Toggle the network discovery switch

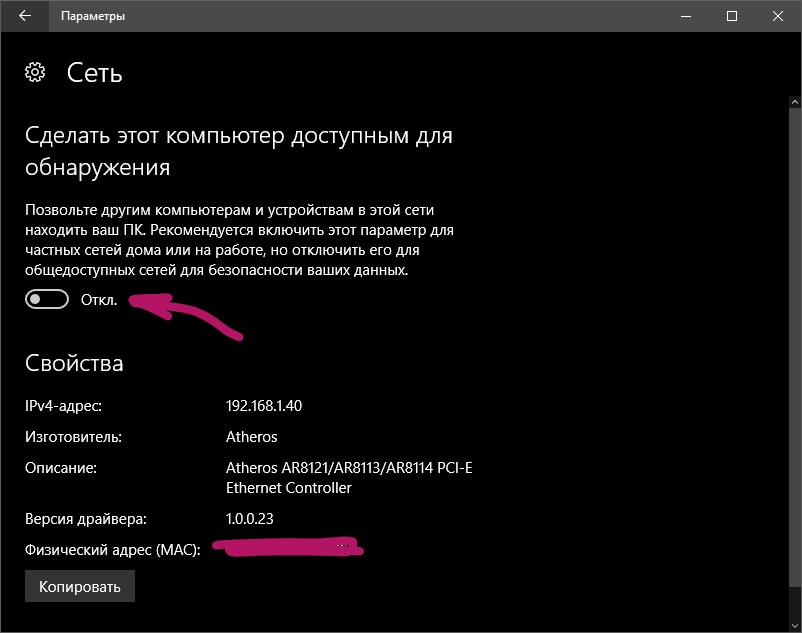[x=47, y=299]
